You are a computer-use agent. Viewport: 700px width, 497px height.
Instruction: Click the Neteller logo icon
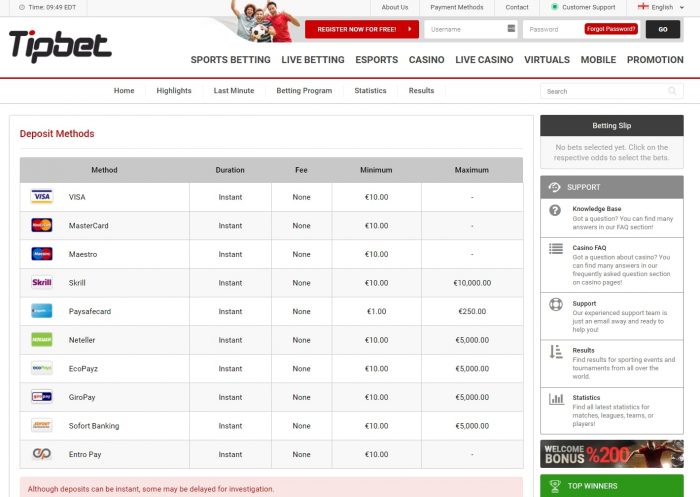pyautogui.click(x=42, y=339)
